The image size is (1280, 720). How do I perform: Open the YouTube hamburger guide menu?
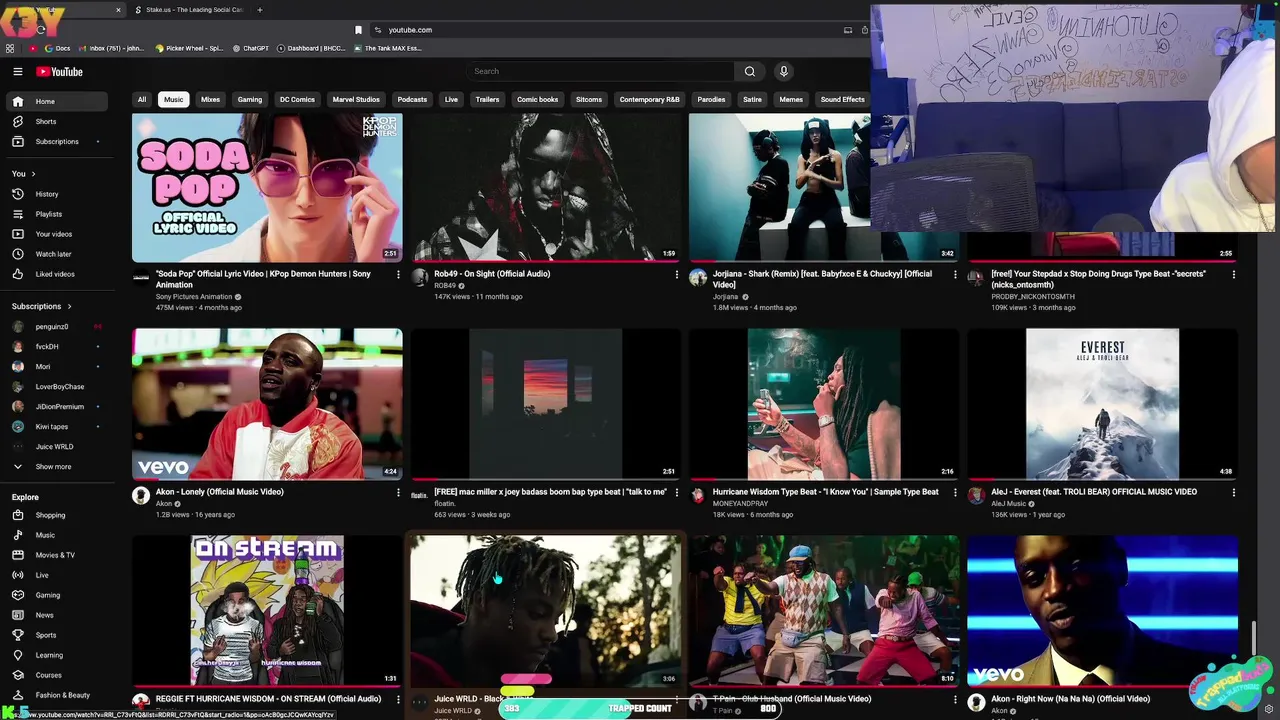coord(17,71)
